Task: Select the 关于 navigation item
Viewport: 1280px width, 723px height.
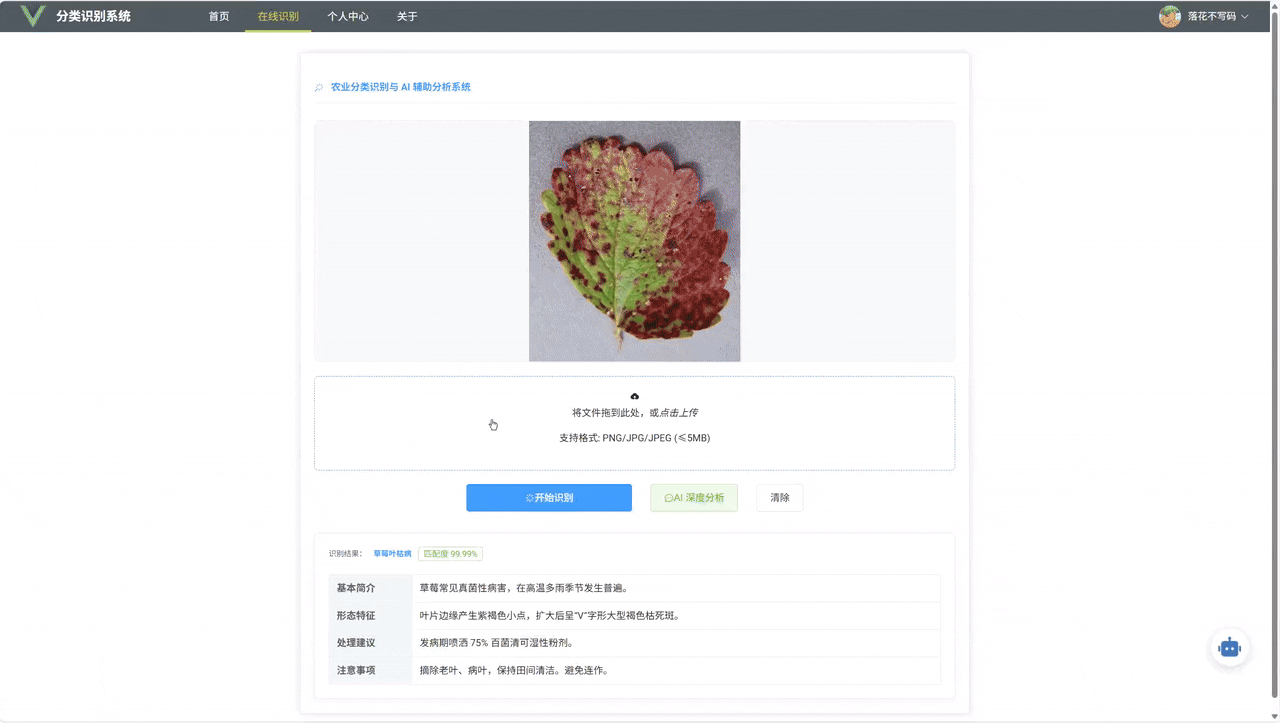Action: 407,16
